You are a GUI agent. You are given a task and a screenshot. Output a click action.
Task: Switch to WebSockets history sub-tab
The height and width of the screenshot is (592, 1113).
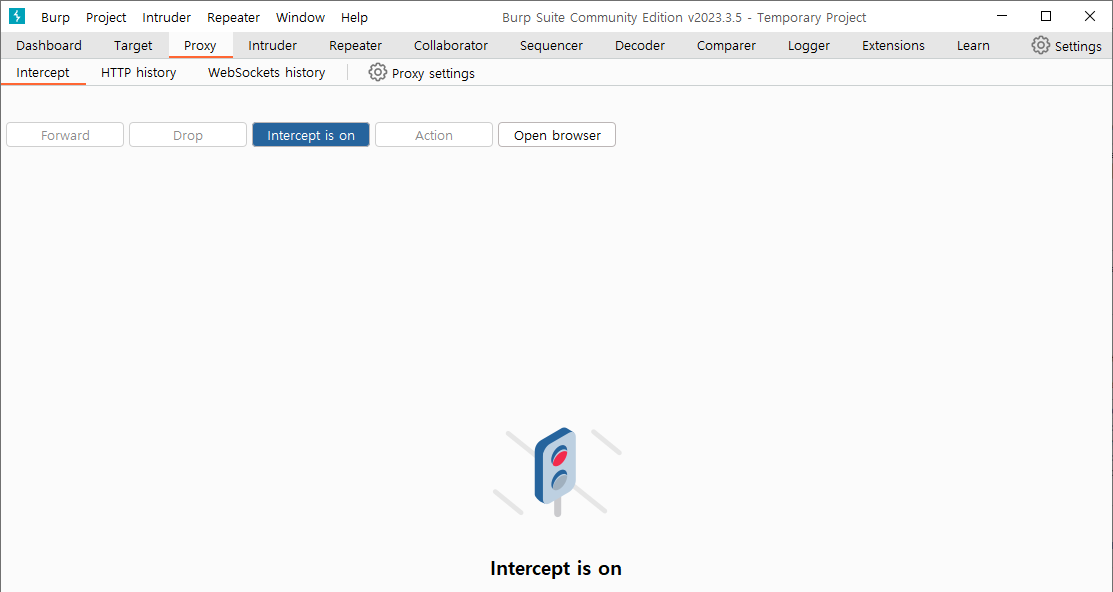click(267, 72)
